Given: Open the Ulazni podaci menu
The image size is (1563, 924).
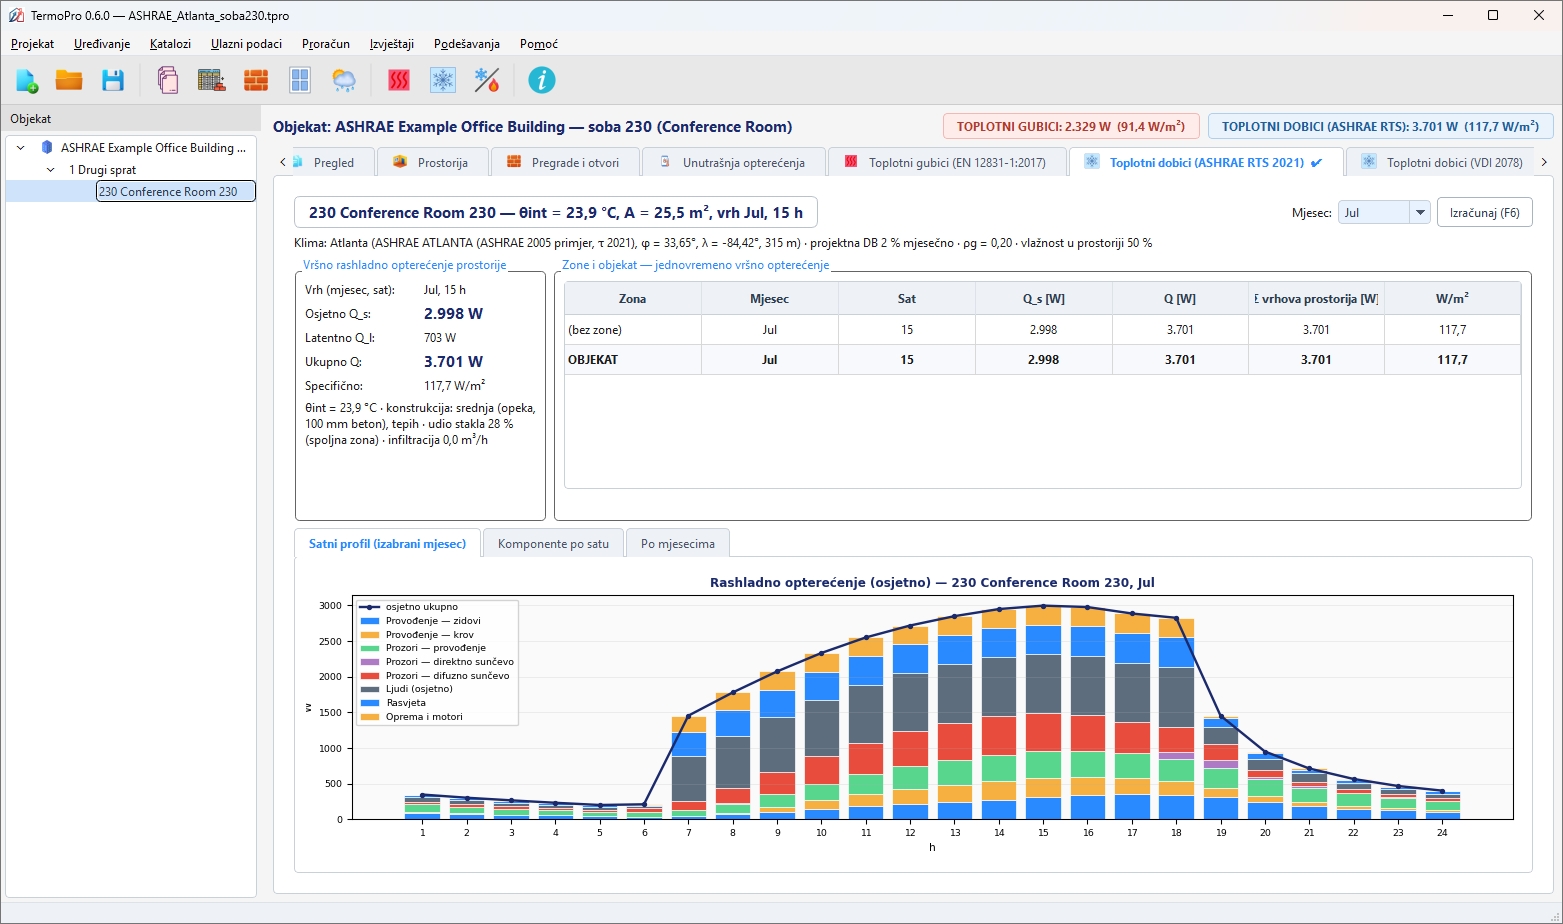Looking at the screenshot, I should [x=247, y=44].
